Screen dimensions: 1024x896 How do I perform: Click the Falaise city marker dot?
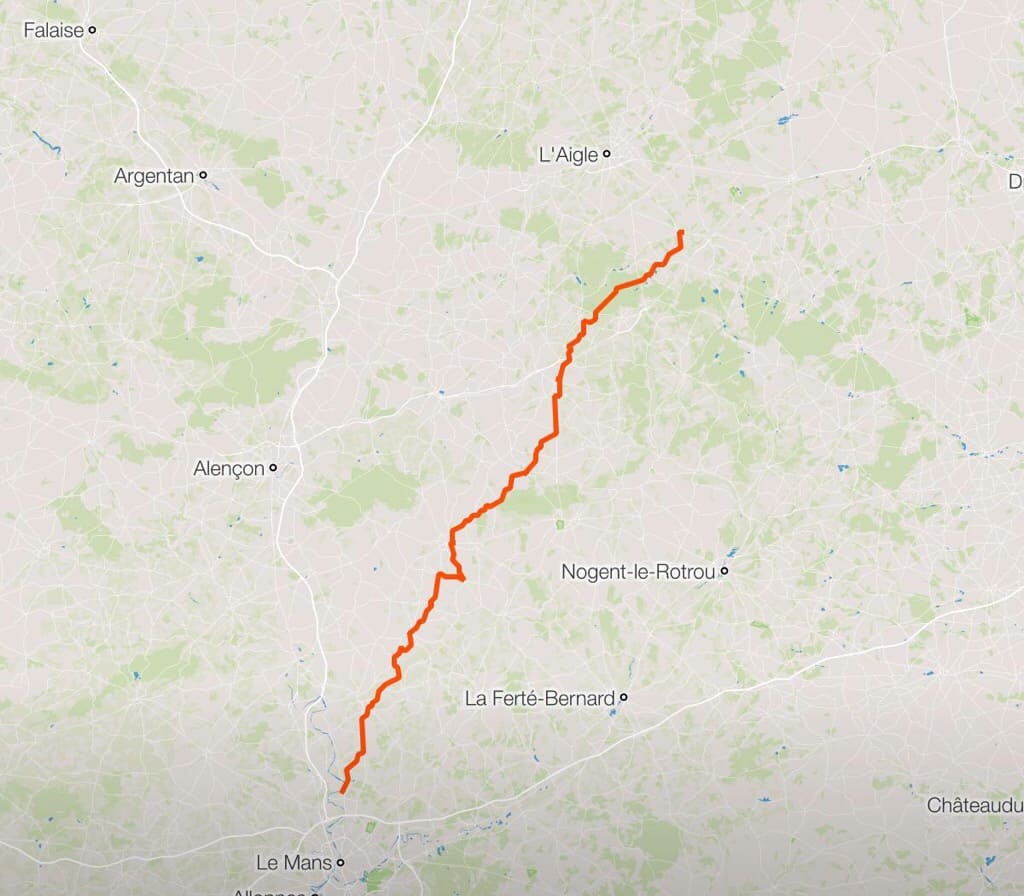pos(92,30)
